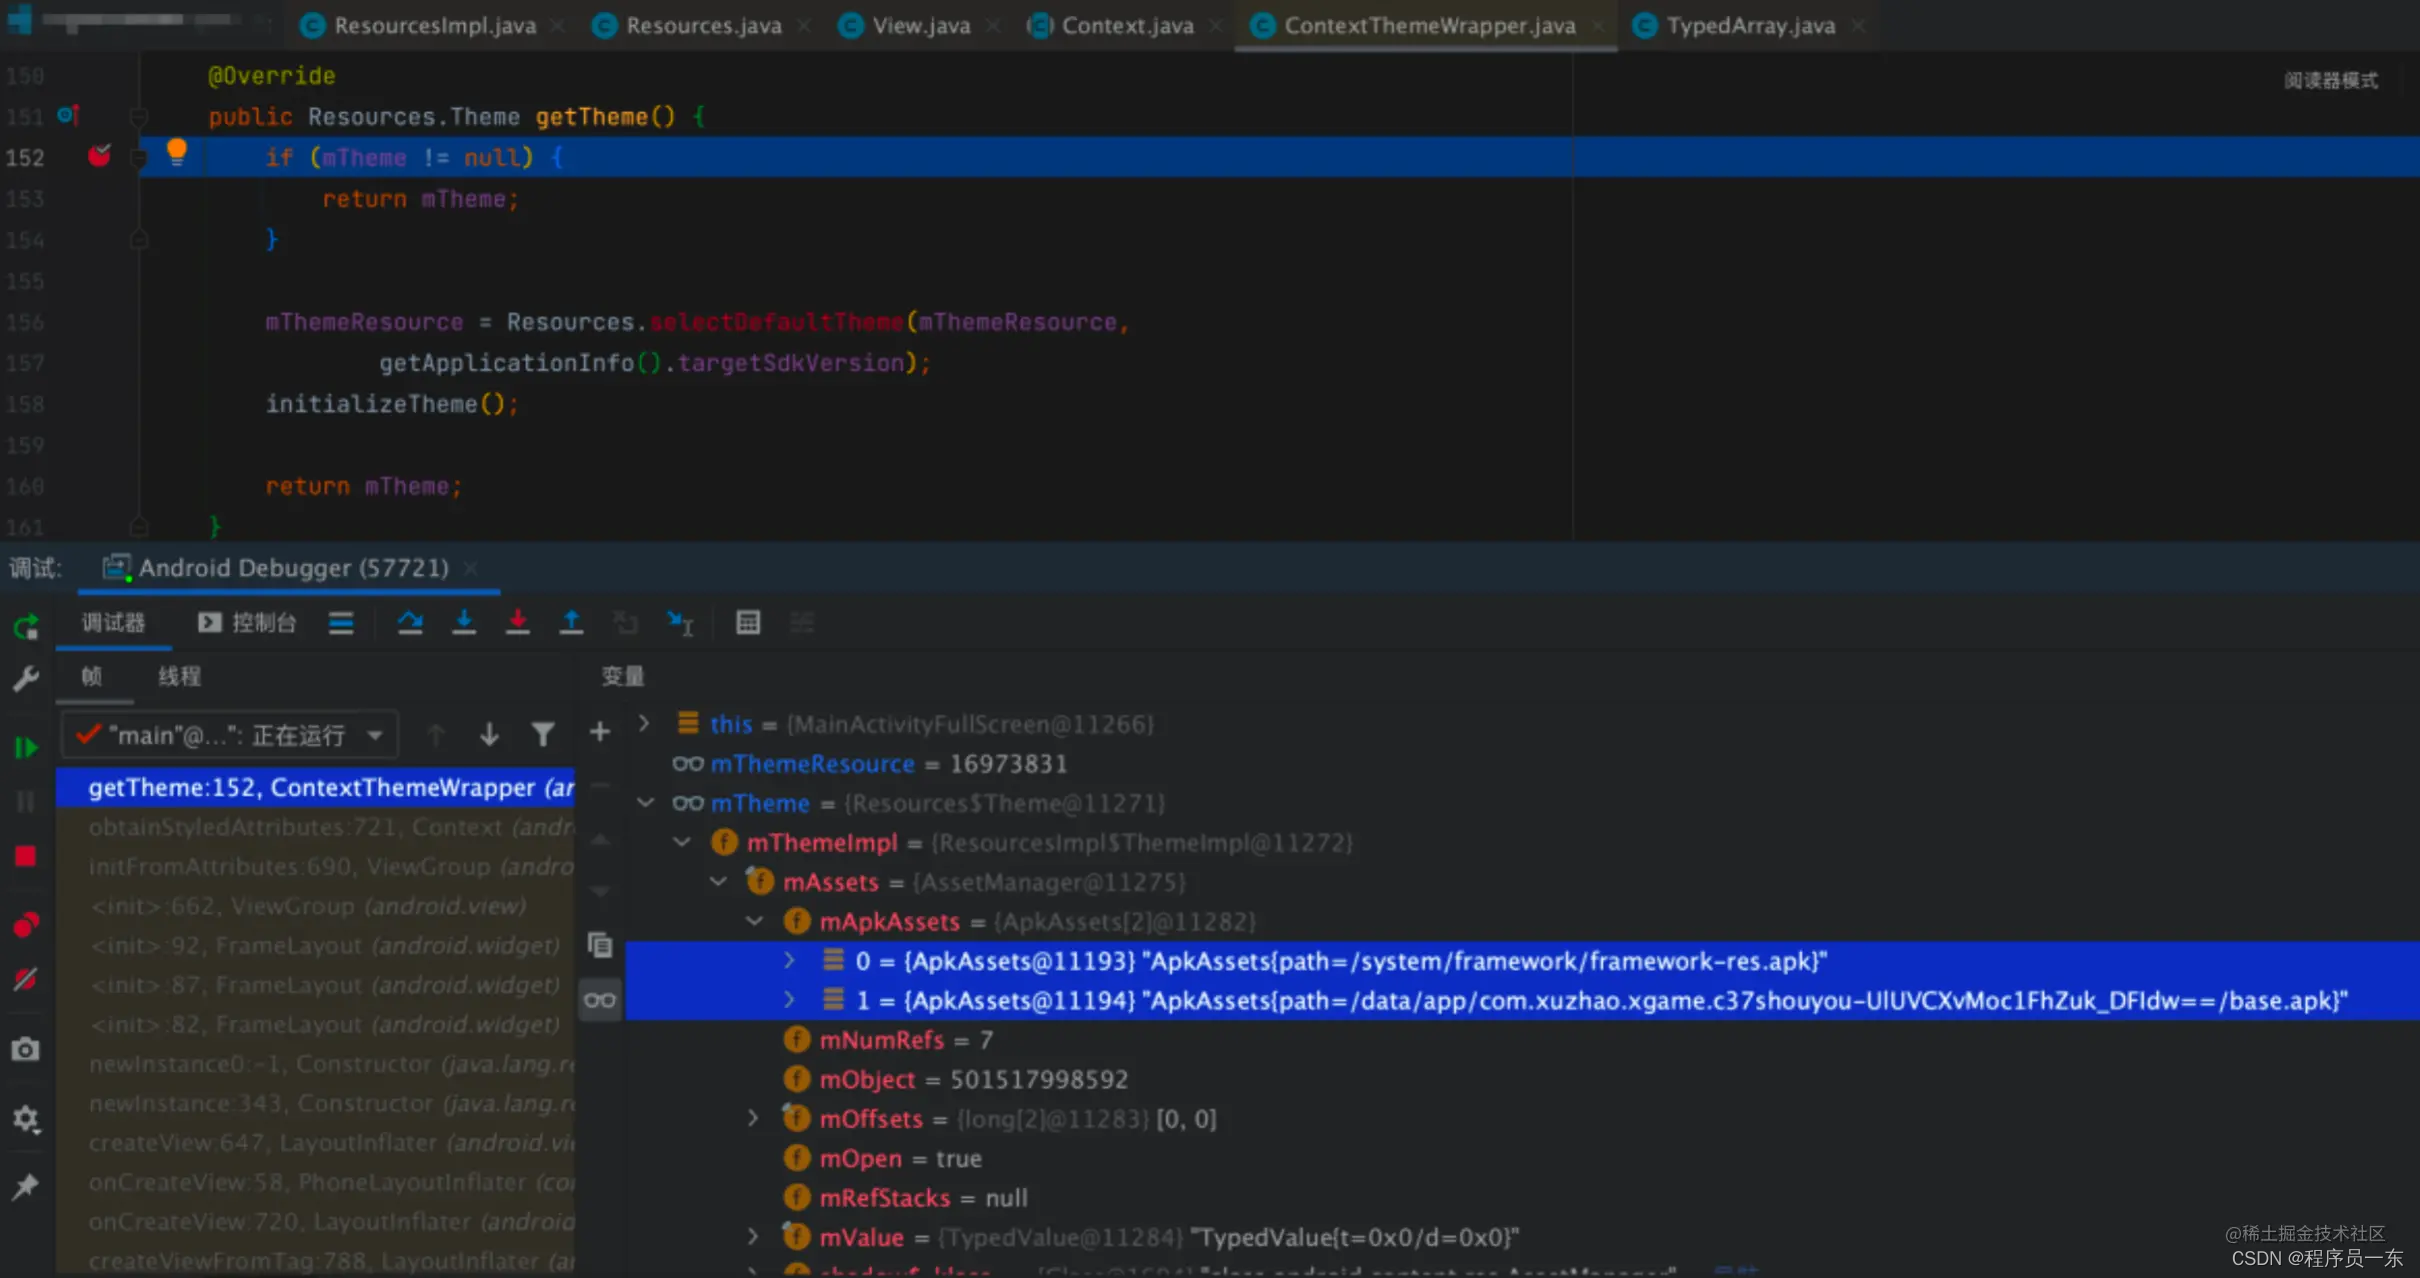2420x1278 pixels.
Task: Click the Step Into icon
Action: [x=464, y=623]
